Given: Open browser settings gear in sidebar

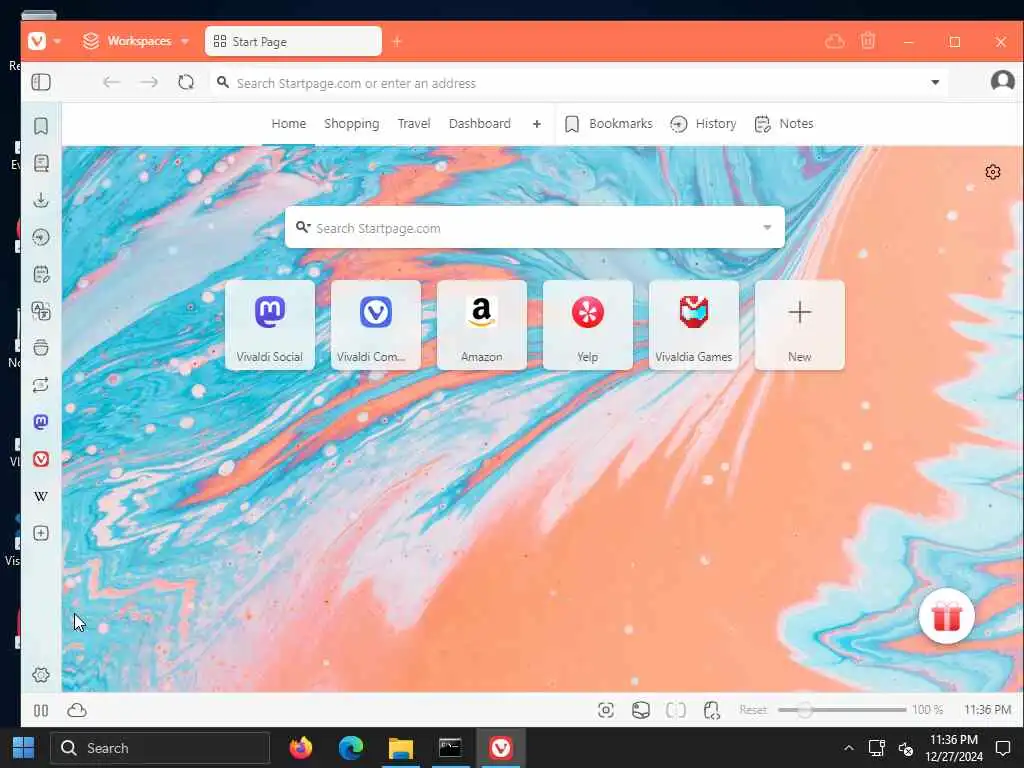Looking at the screenshot, I should pos(41,675).
